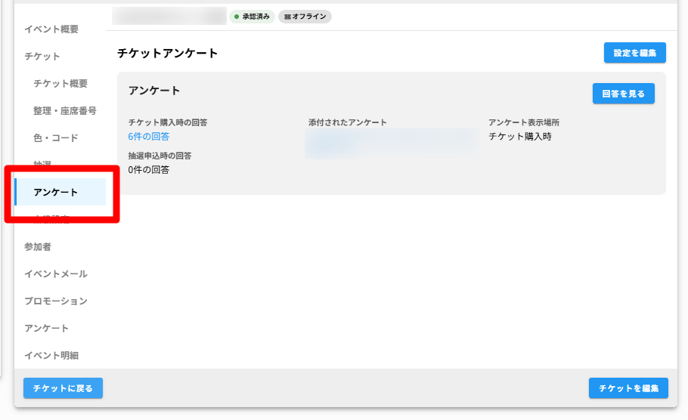Screen dimensions: 688x420
Task: Select the チケット sidebar section
Action: [x=42, y=57]
